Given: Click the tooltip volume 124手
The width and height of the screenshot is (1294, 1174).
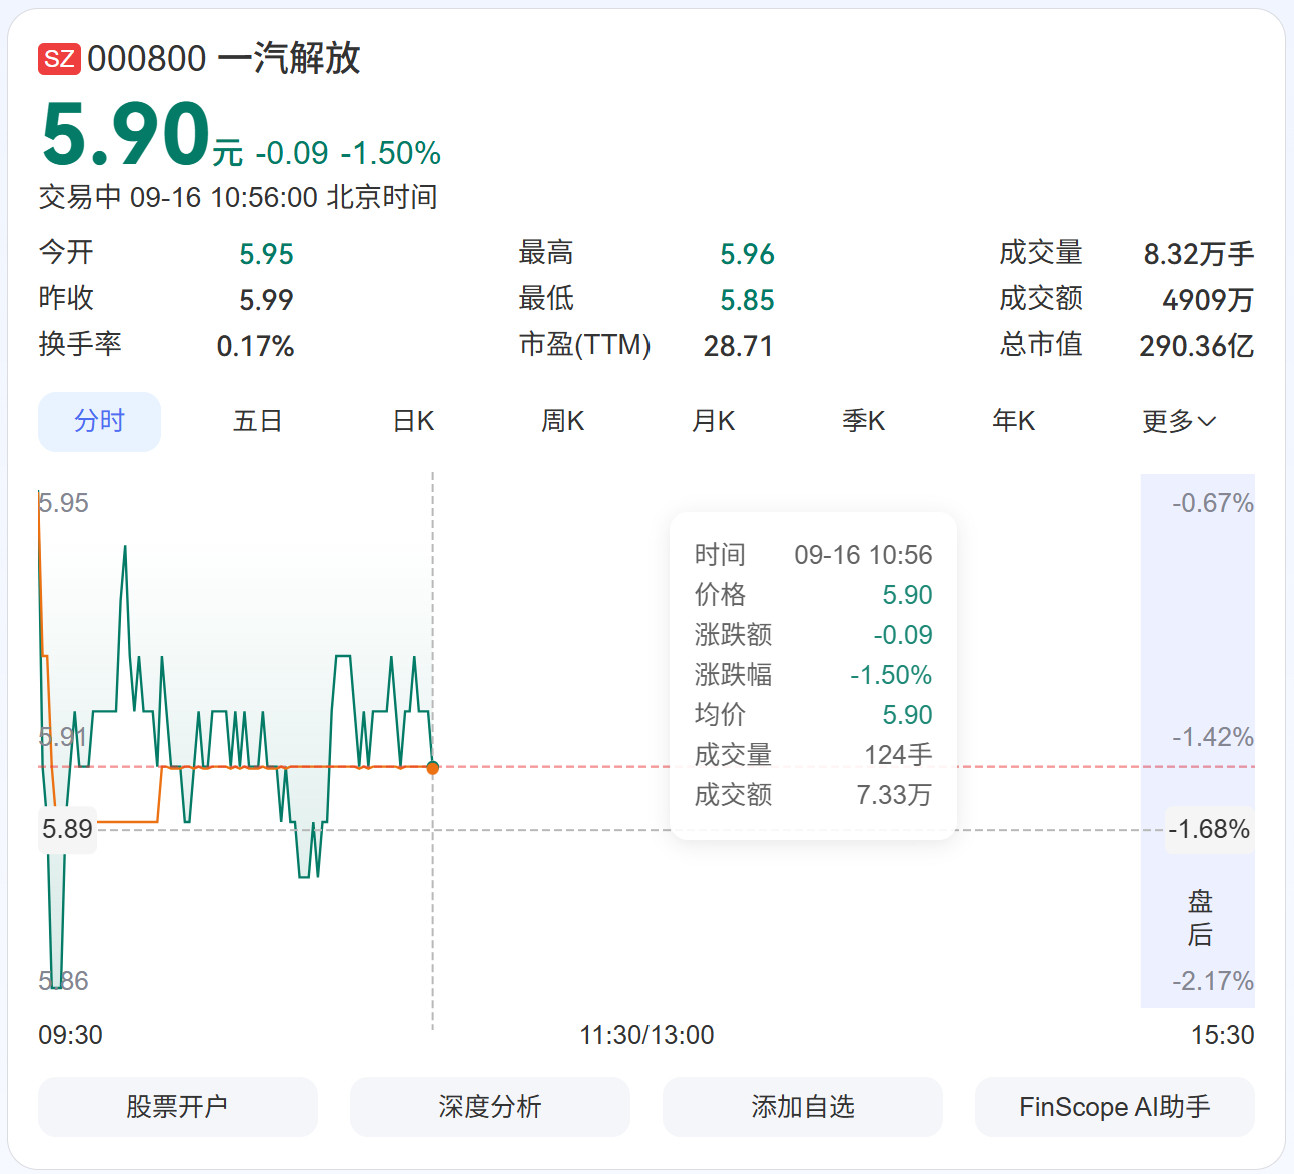Looking at the screenshot, I should [898, 755].
